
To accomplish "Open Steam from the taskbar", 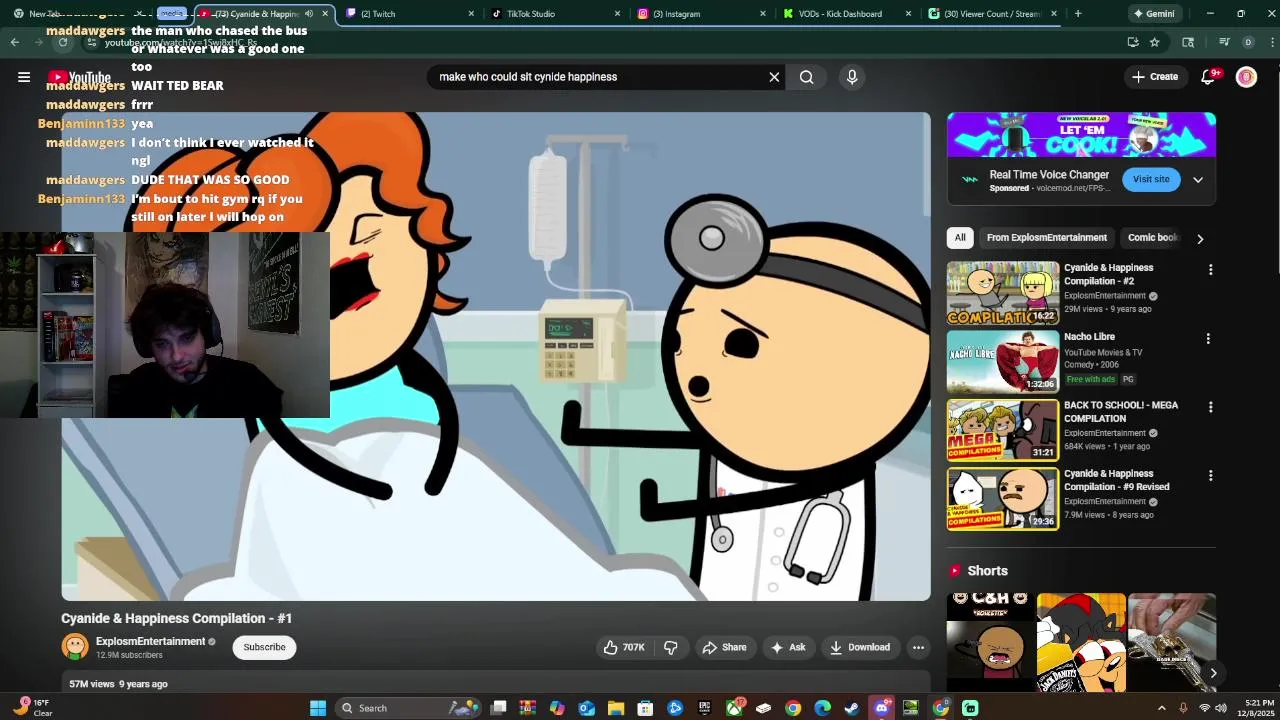I will [x=851, y=708].
